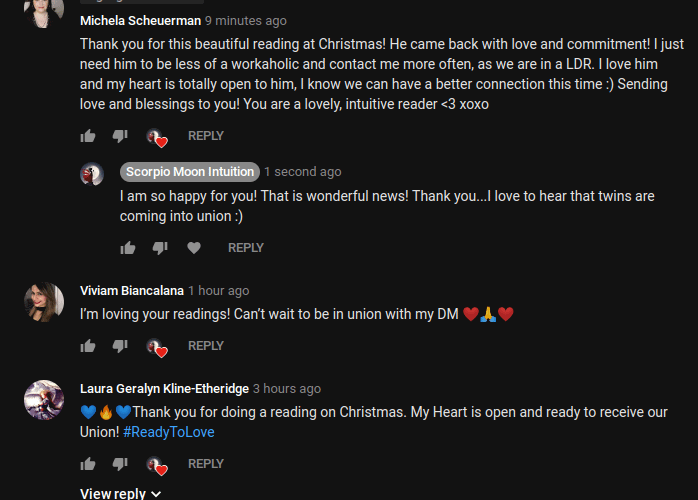
Task: Dislike Viviam Biancalana's comment
Action: (x=120, y=346)
